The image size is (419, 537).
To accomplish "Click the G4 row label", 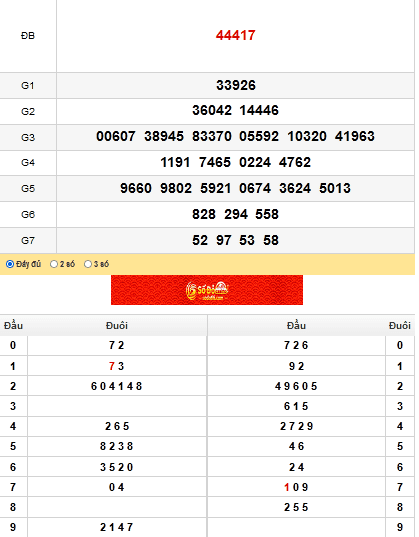I will click(x=28, y=162).
